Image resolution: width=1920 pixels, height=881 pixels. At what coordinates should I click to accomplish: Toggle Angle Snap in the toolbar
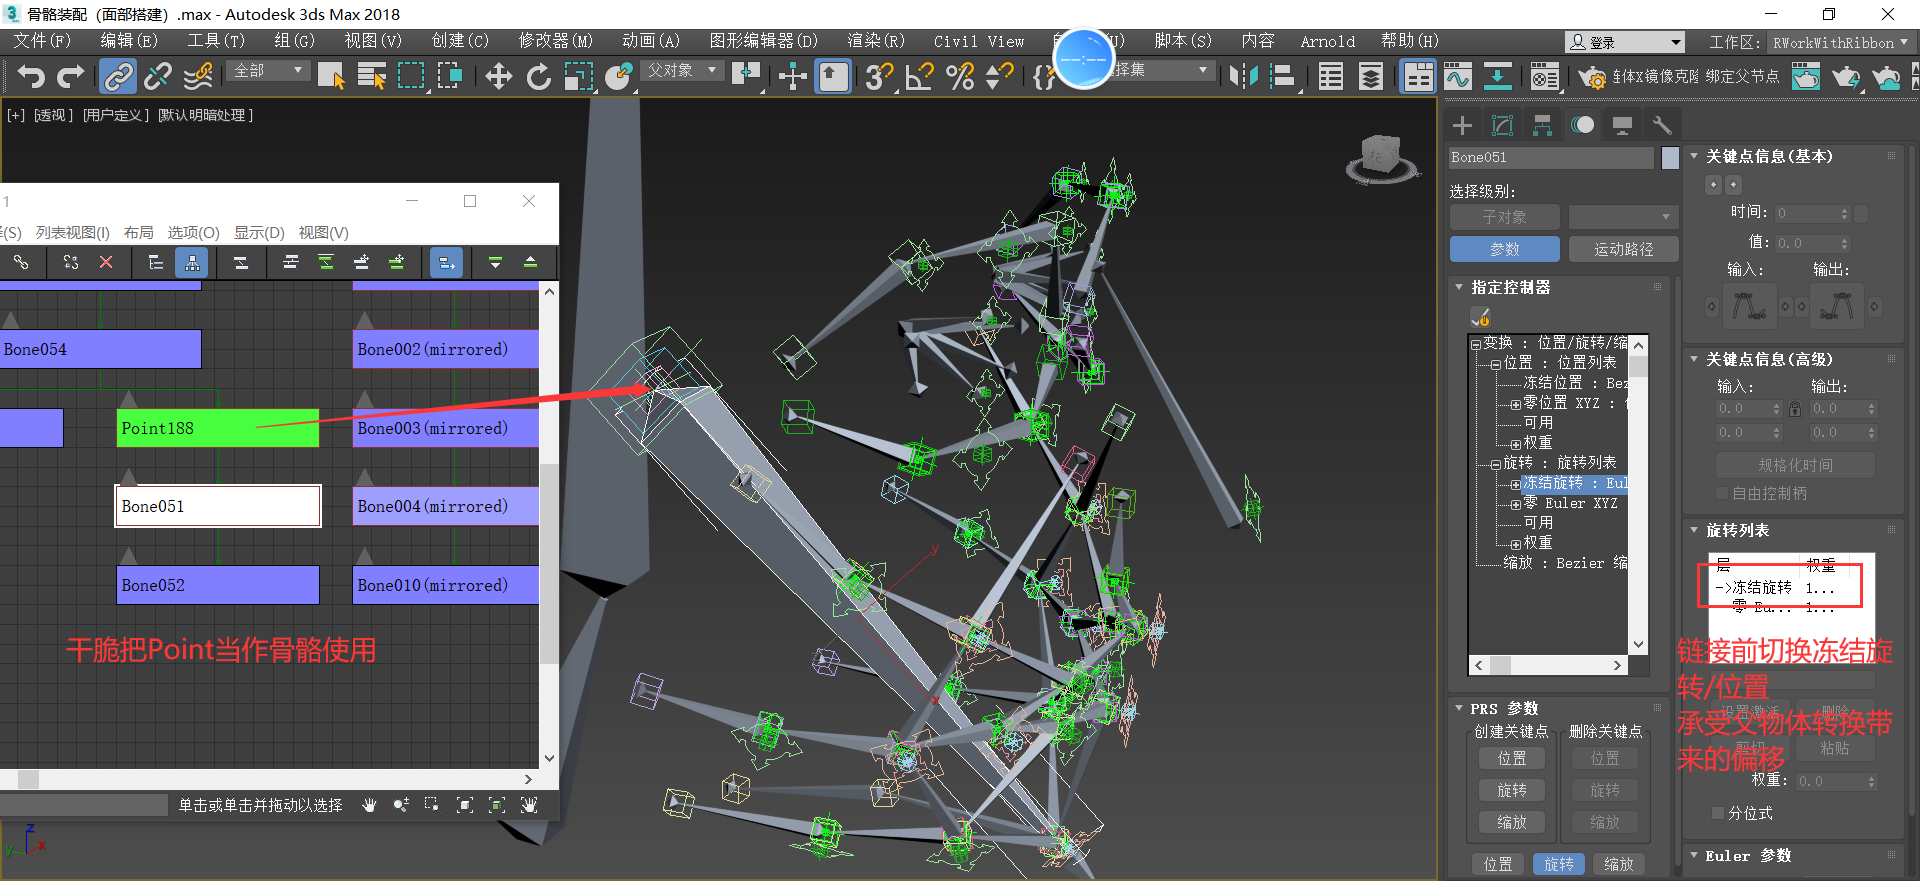[918, 76]
